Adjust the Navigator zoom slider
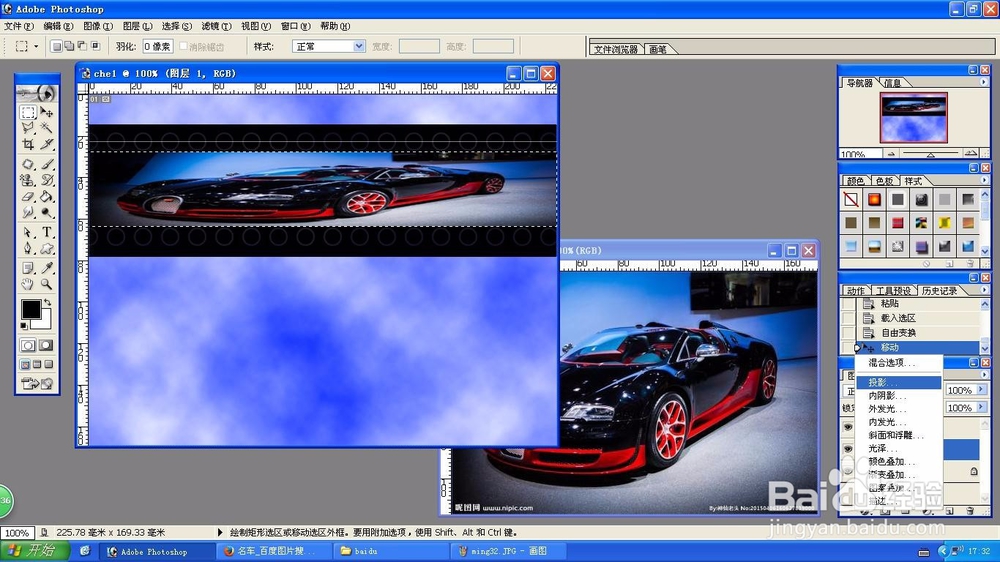Screen dimensions: 1000x562 click(x=930, y=154)
